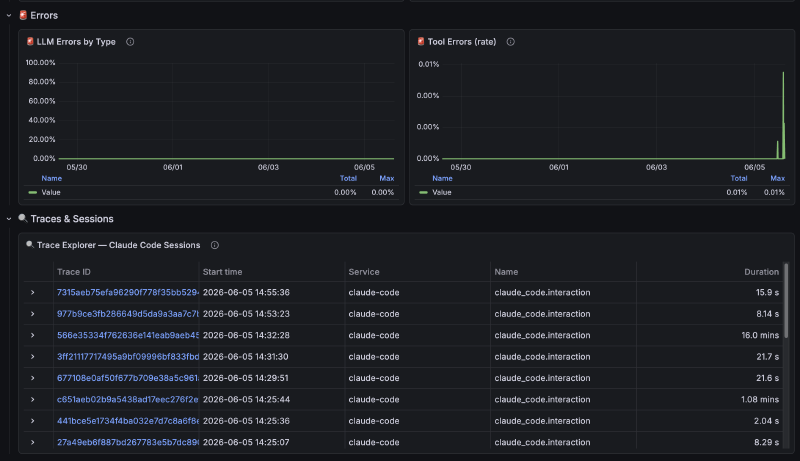Toggle the Value series in LLM Errors legend
Screen dimensions: 800x461
[x=51, y=192]
